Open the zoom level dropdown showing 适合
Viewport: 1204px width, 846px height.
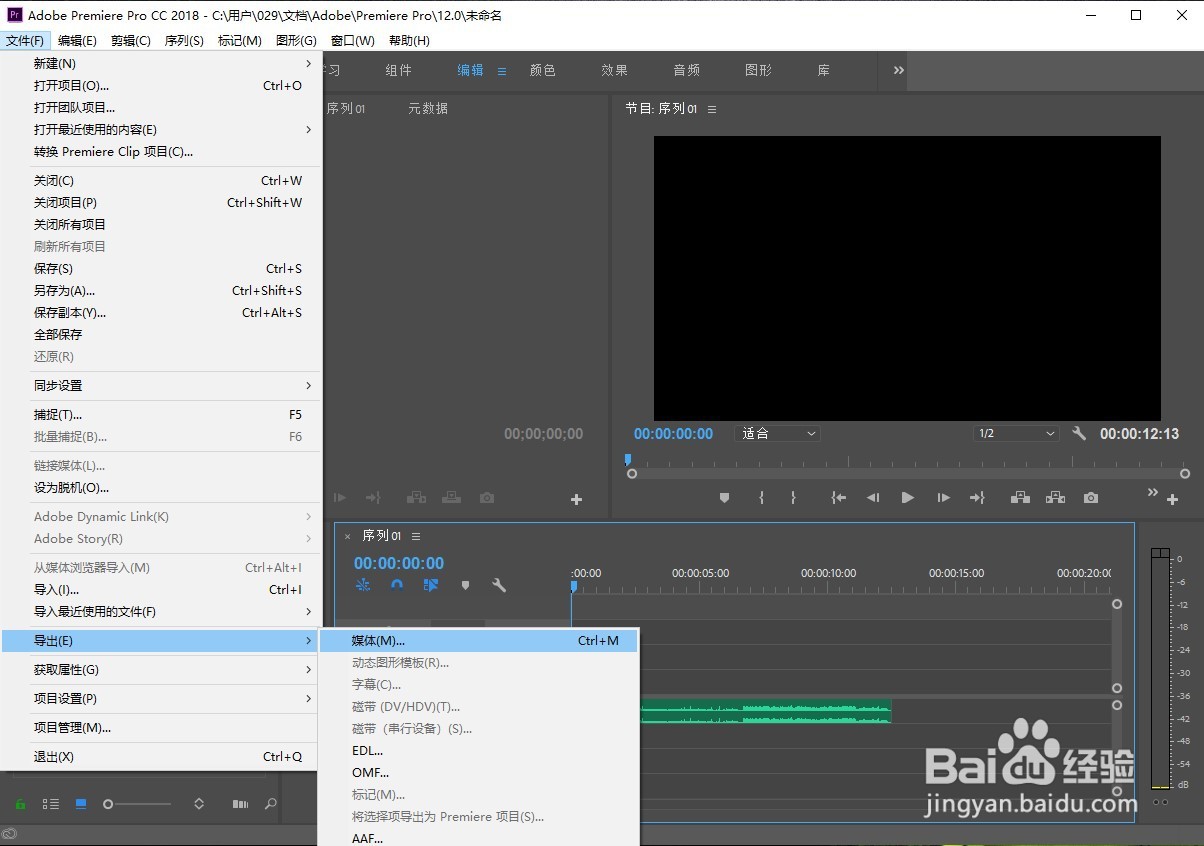pos(779,433)
